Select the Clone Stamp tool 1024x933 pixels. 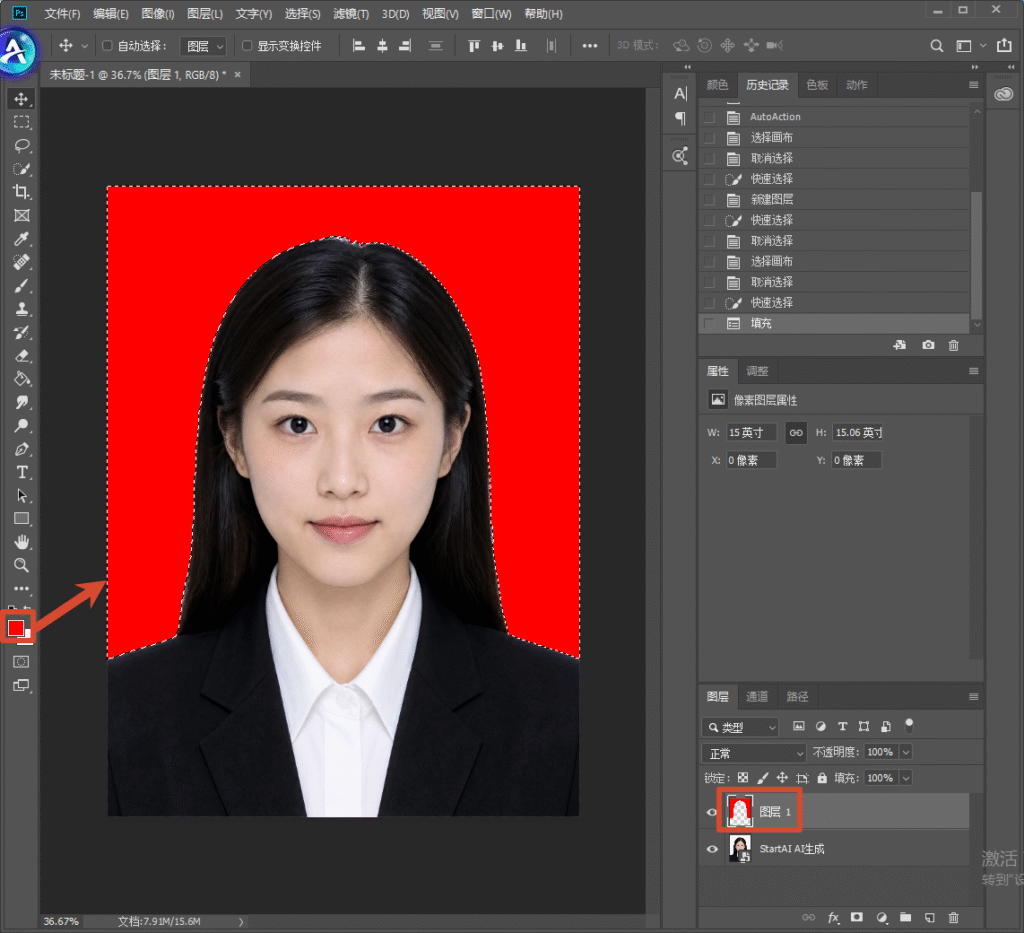pyautogui.click(x=22, y=309)
